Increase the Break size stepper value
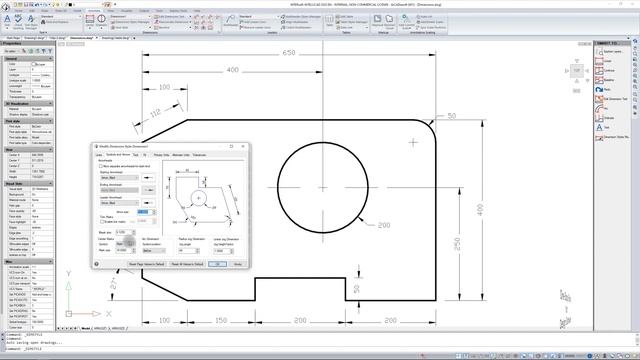This screenshot has width=640, height=360. point(133,231)
